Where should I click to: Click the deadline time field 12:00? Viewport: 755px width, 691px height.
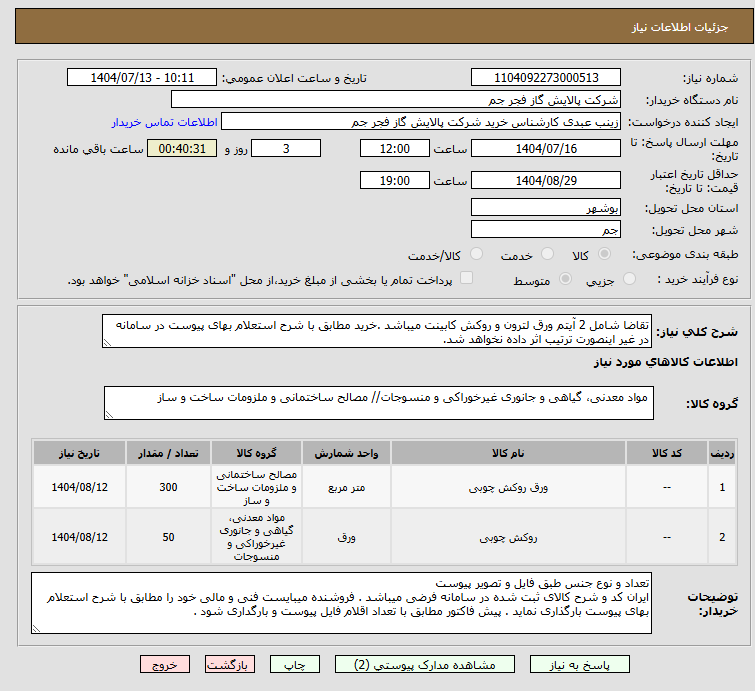(x=395, y=148)
